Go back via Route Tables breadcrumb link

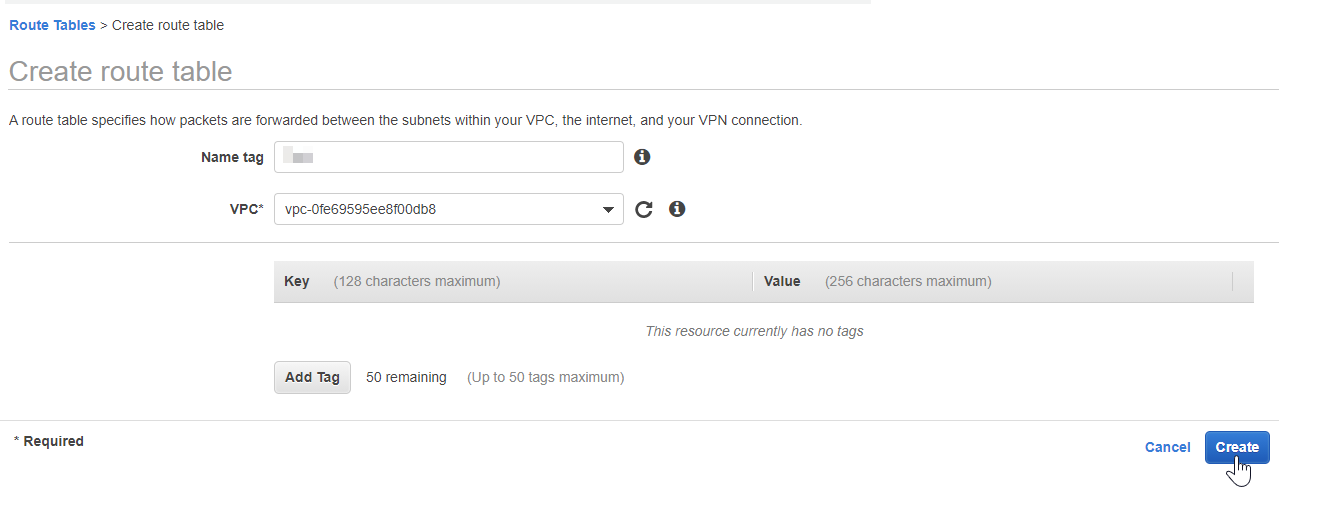coord(52,25)
